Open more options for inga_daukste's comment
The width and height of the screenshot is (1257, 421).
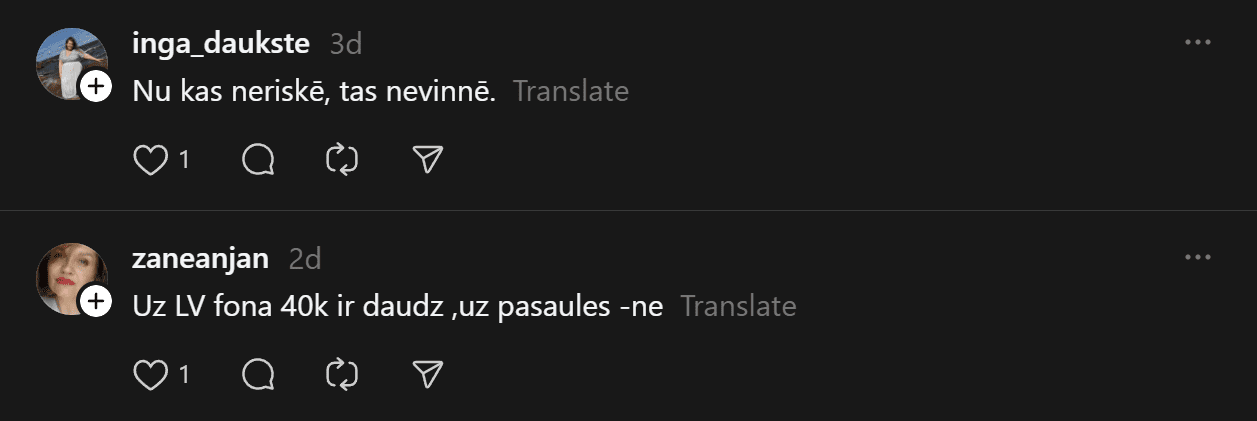coord(1197,43)
